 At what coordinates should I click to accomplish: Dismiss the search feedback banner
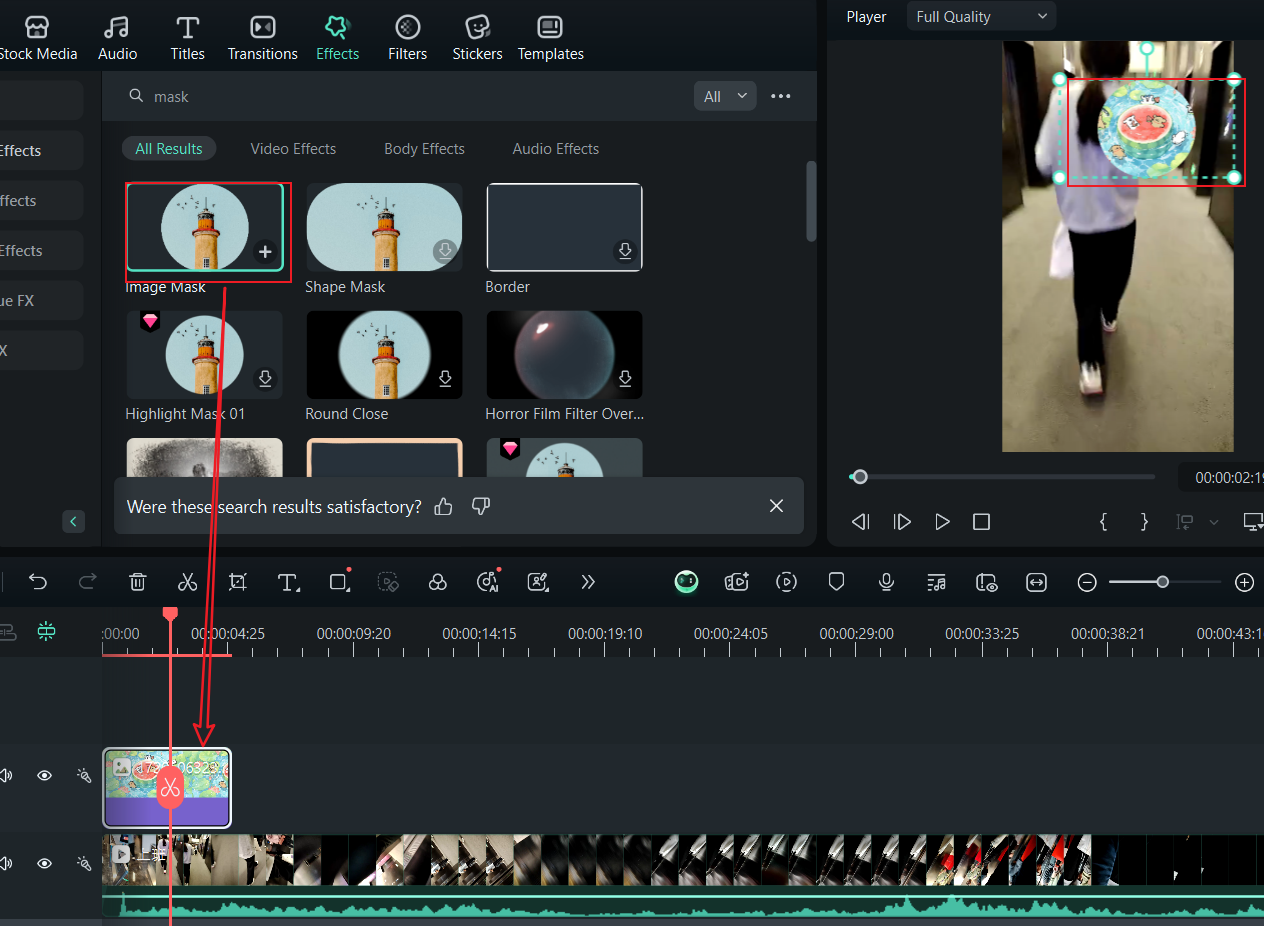tap(776, 506)
